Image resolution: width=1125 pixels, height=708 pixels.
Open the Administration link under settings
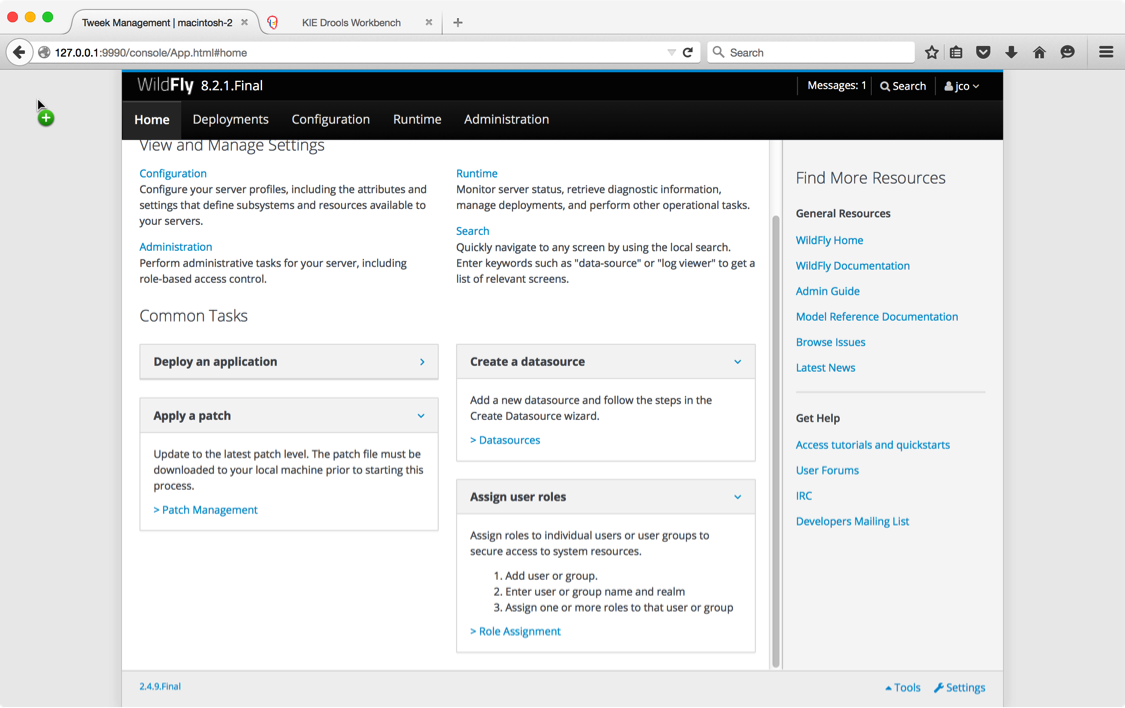(176, 247)
